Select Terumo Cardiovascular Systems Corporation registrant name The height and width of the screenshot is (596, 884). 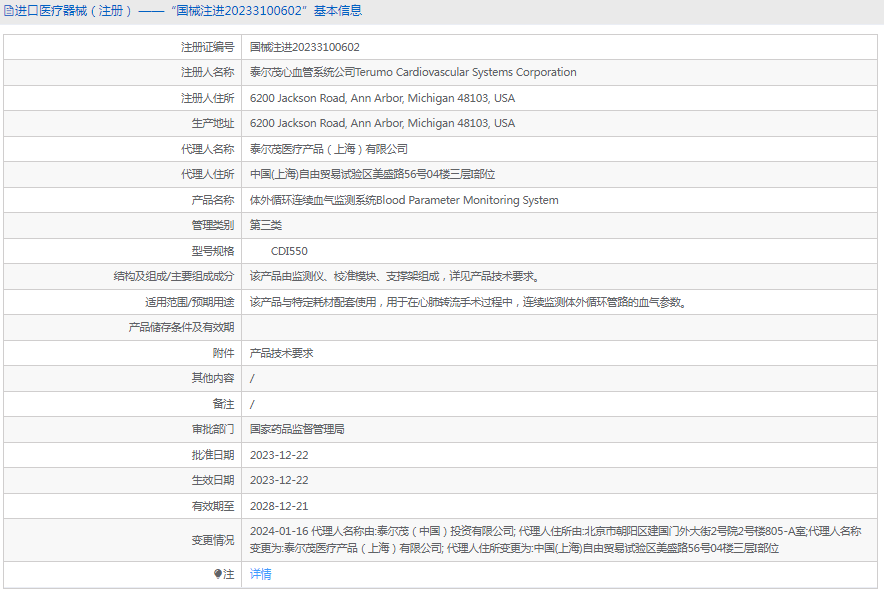413,72
